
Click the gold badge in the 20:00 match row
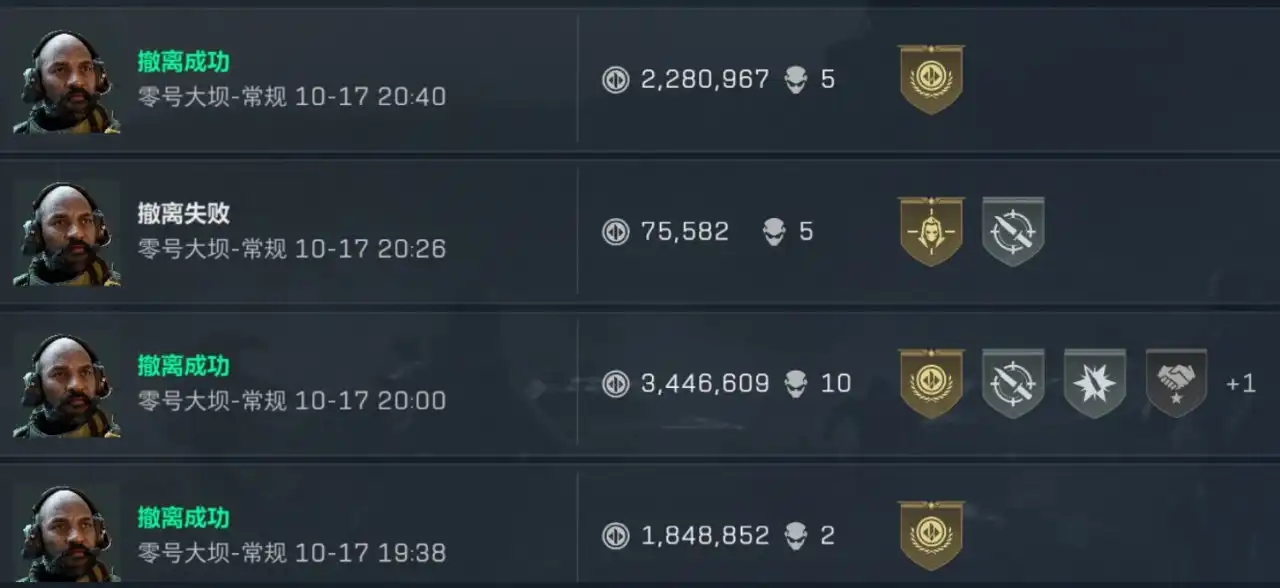[931, 383]
